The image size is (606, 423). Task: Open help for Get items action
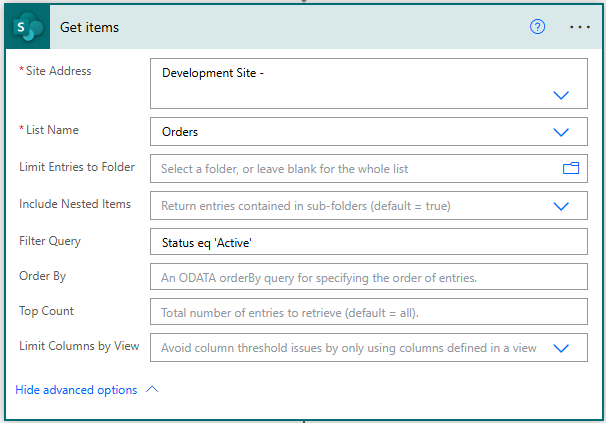click(x=537, y=27)
